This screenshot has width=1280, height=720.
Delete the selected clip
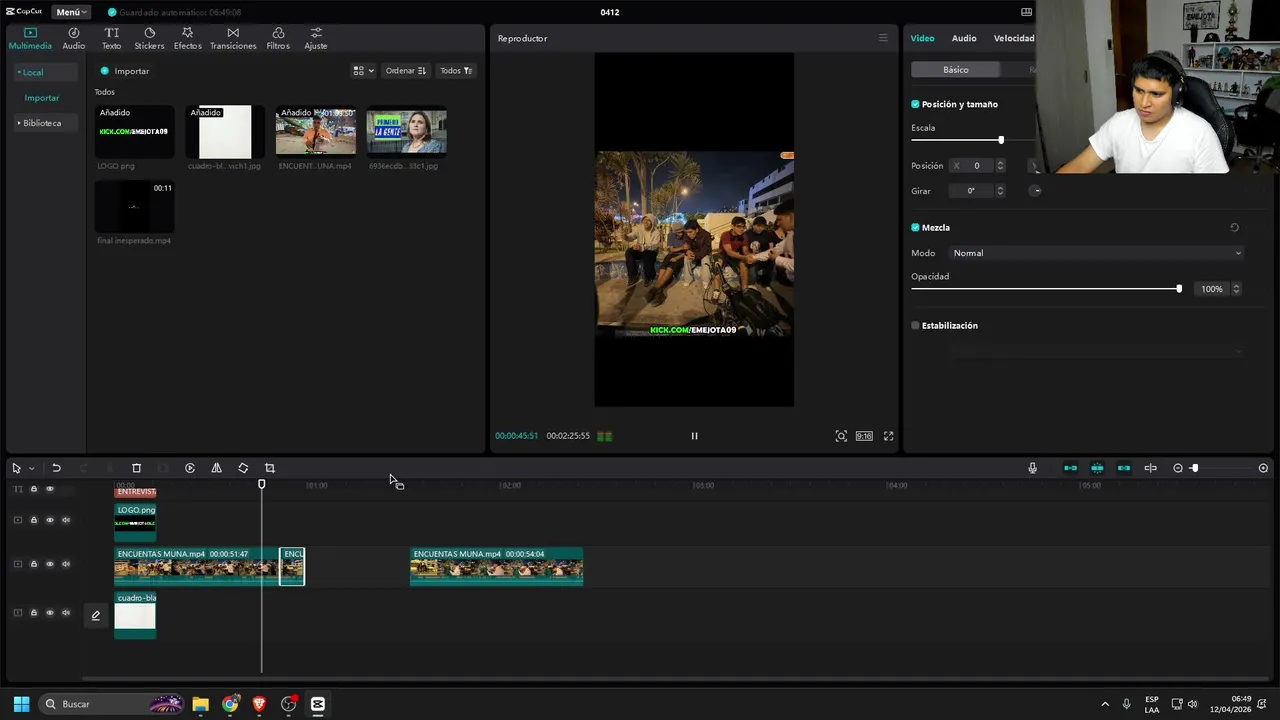(x=136, y=468)
